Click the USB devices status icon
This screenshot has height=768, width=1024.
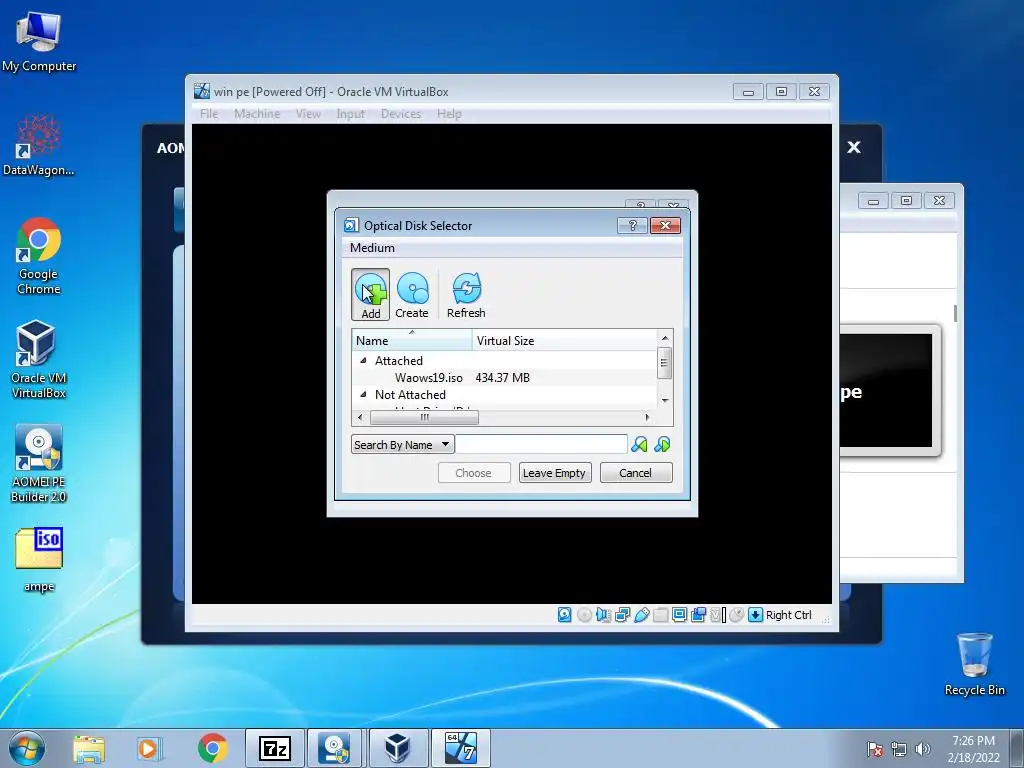click(x=641, y=615)
